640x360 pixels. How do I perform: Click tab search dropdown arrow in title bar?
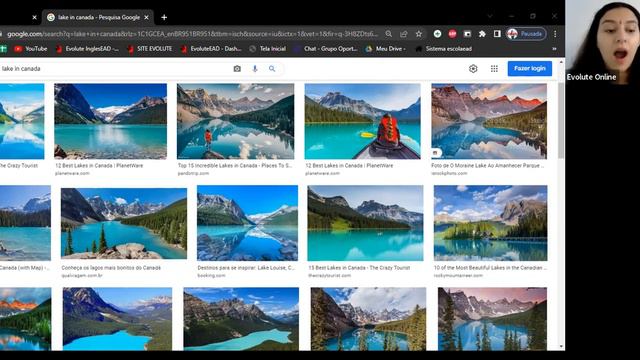click(x=490, y=16)
